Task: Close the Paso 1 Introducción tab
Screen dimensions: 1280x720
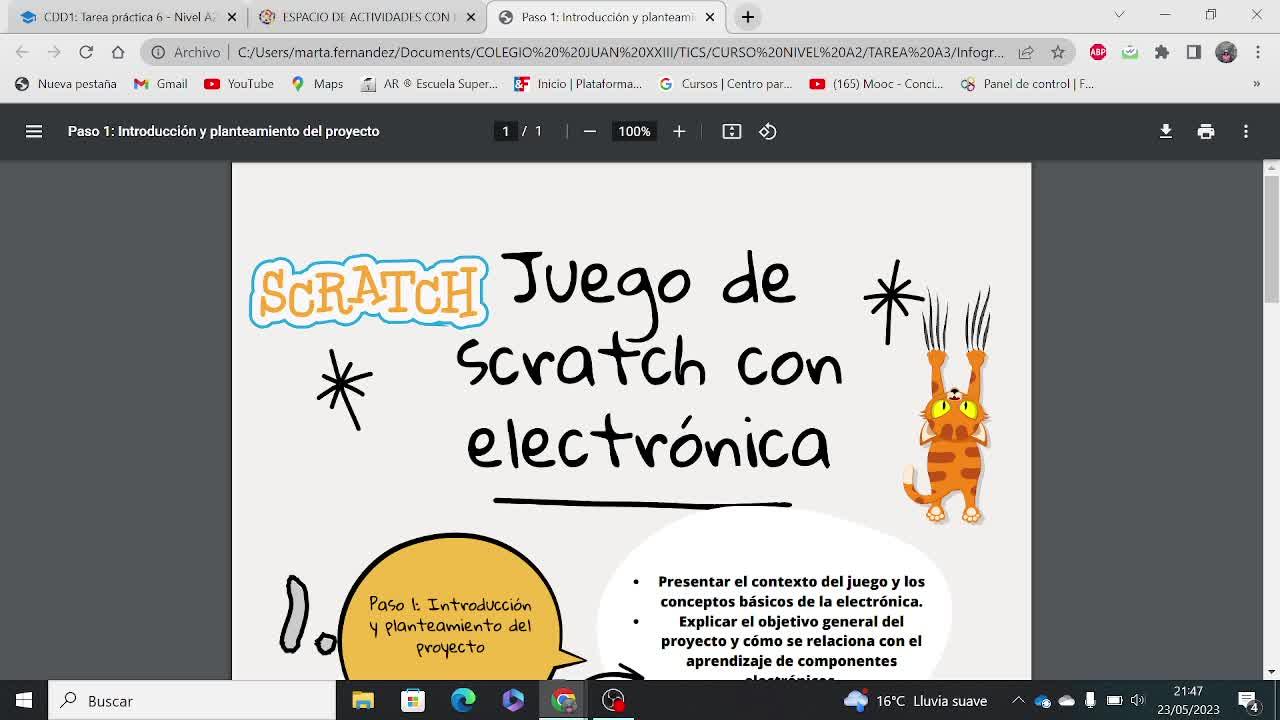Action: click(x=710, y=17)
